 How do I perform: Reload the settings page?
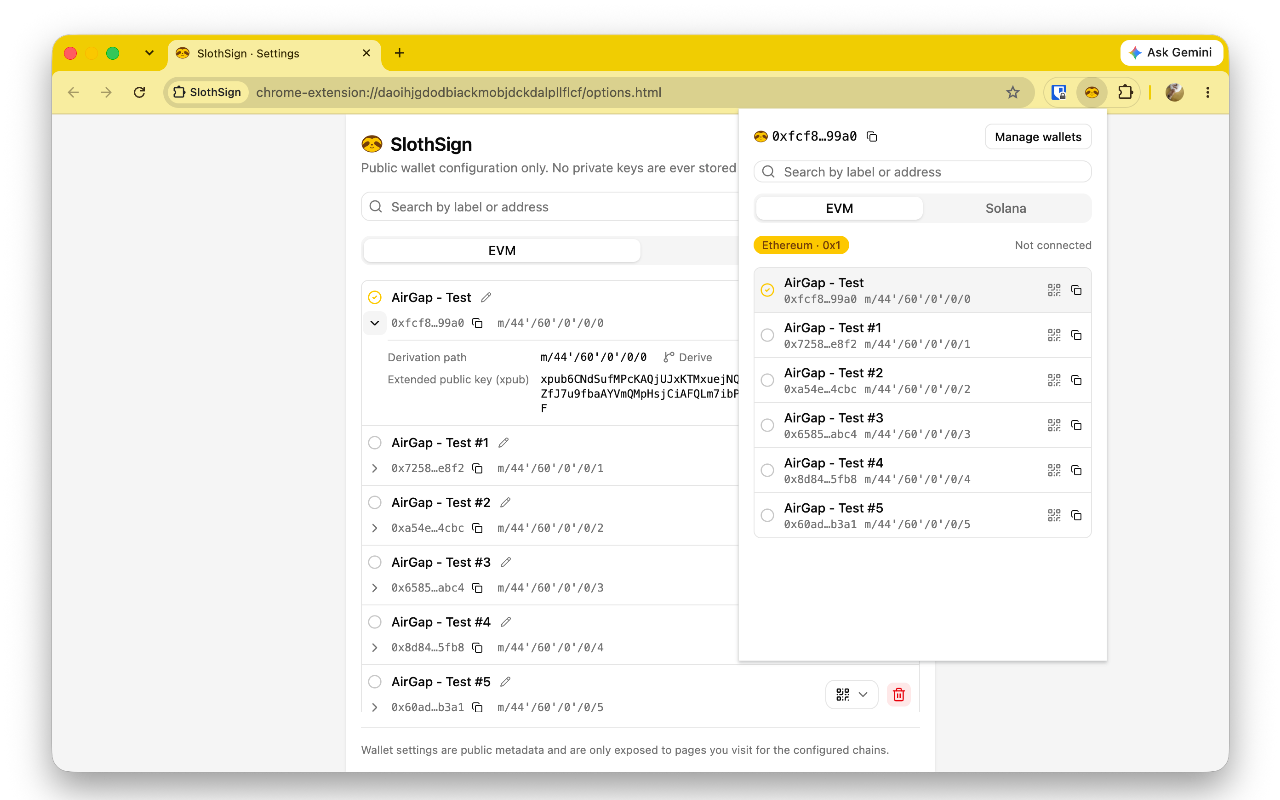140,92
